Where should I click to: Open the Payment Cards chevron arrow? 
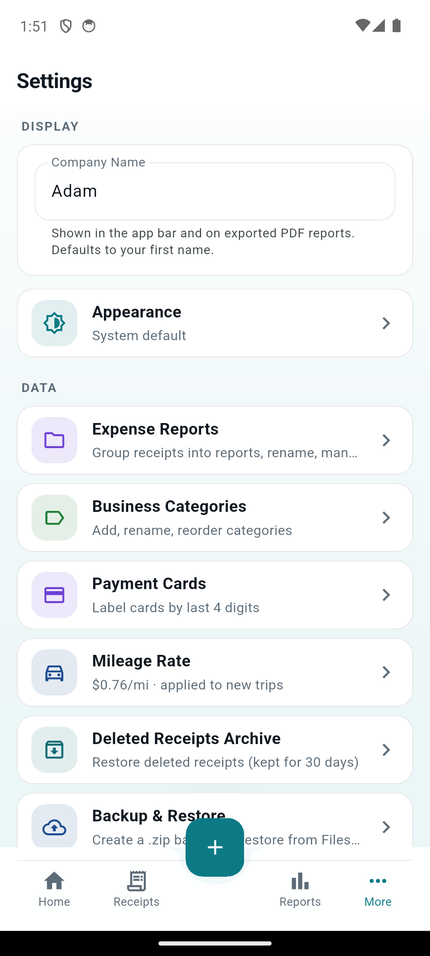(x=386, y=595)
